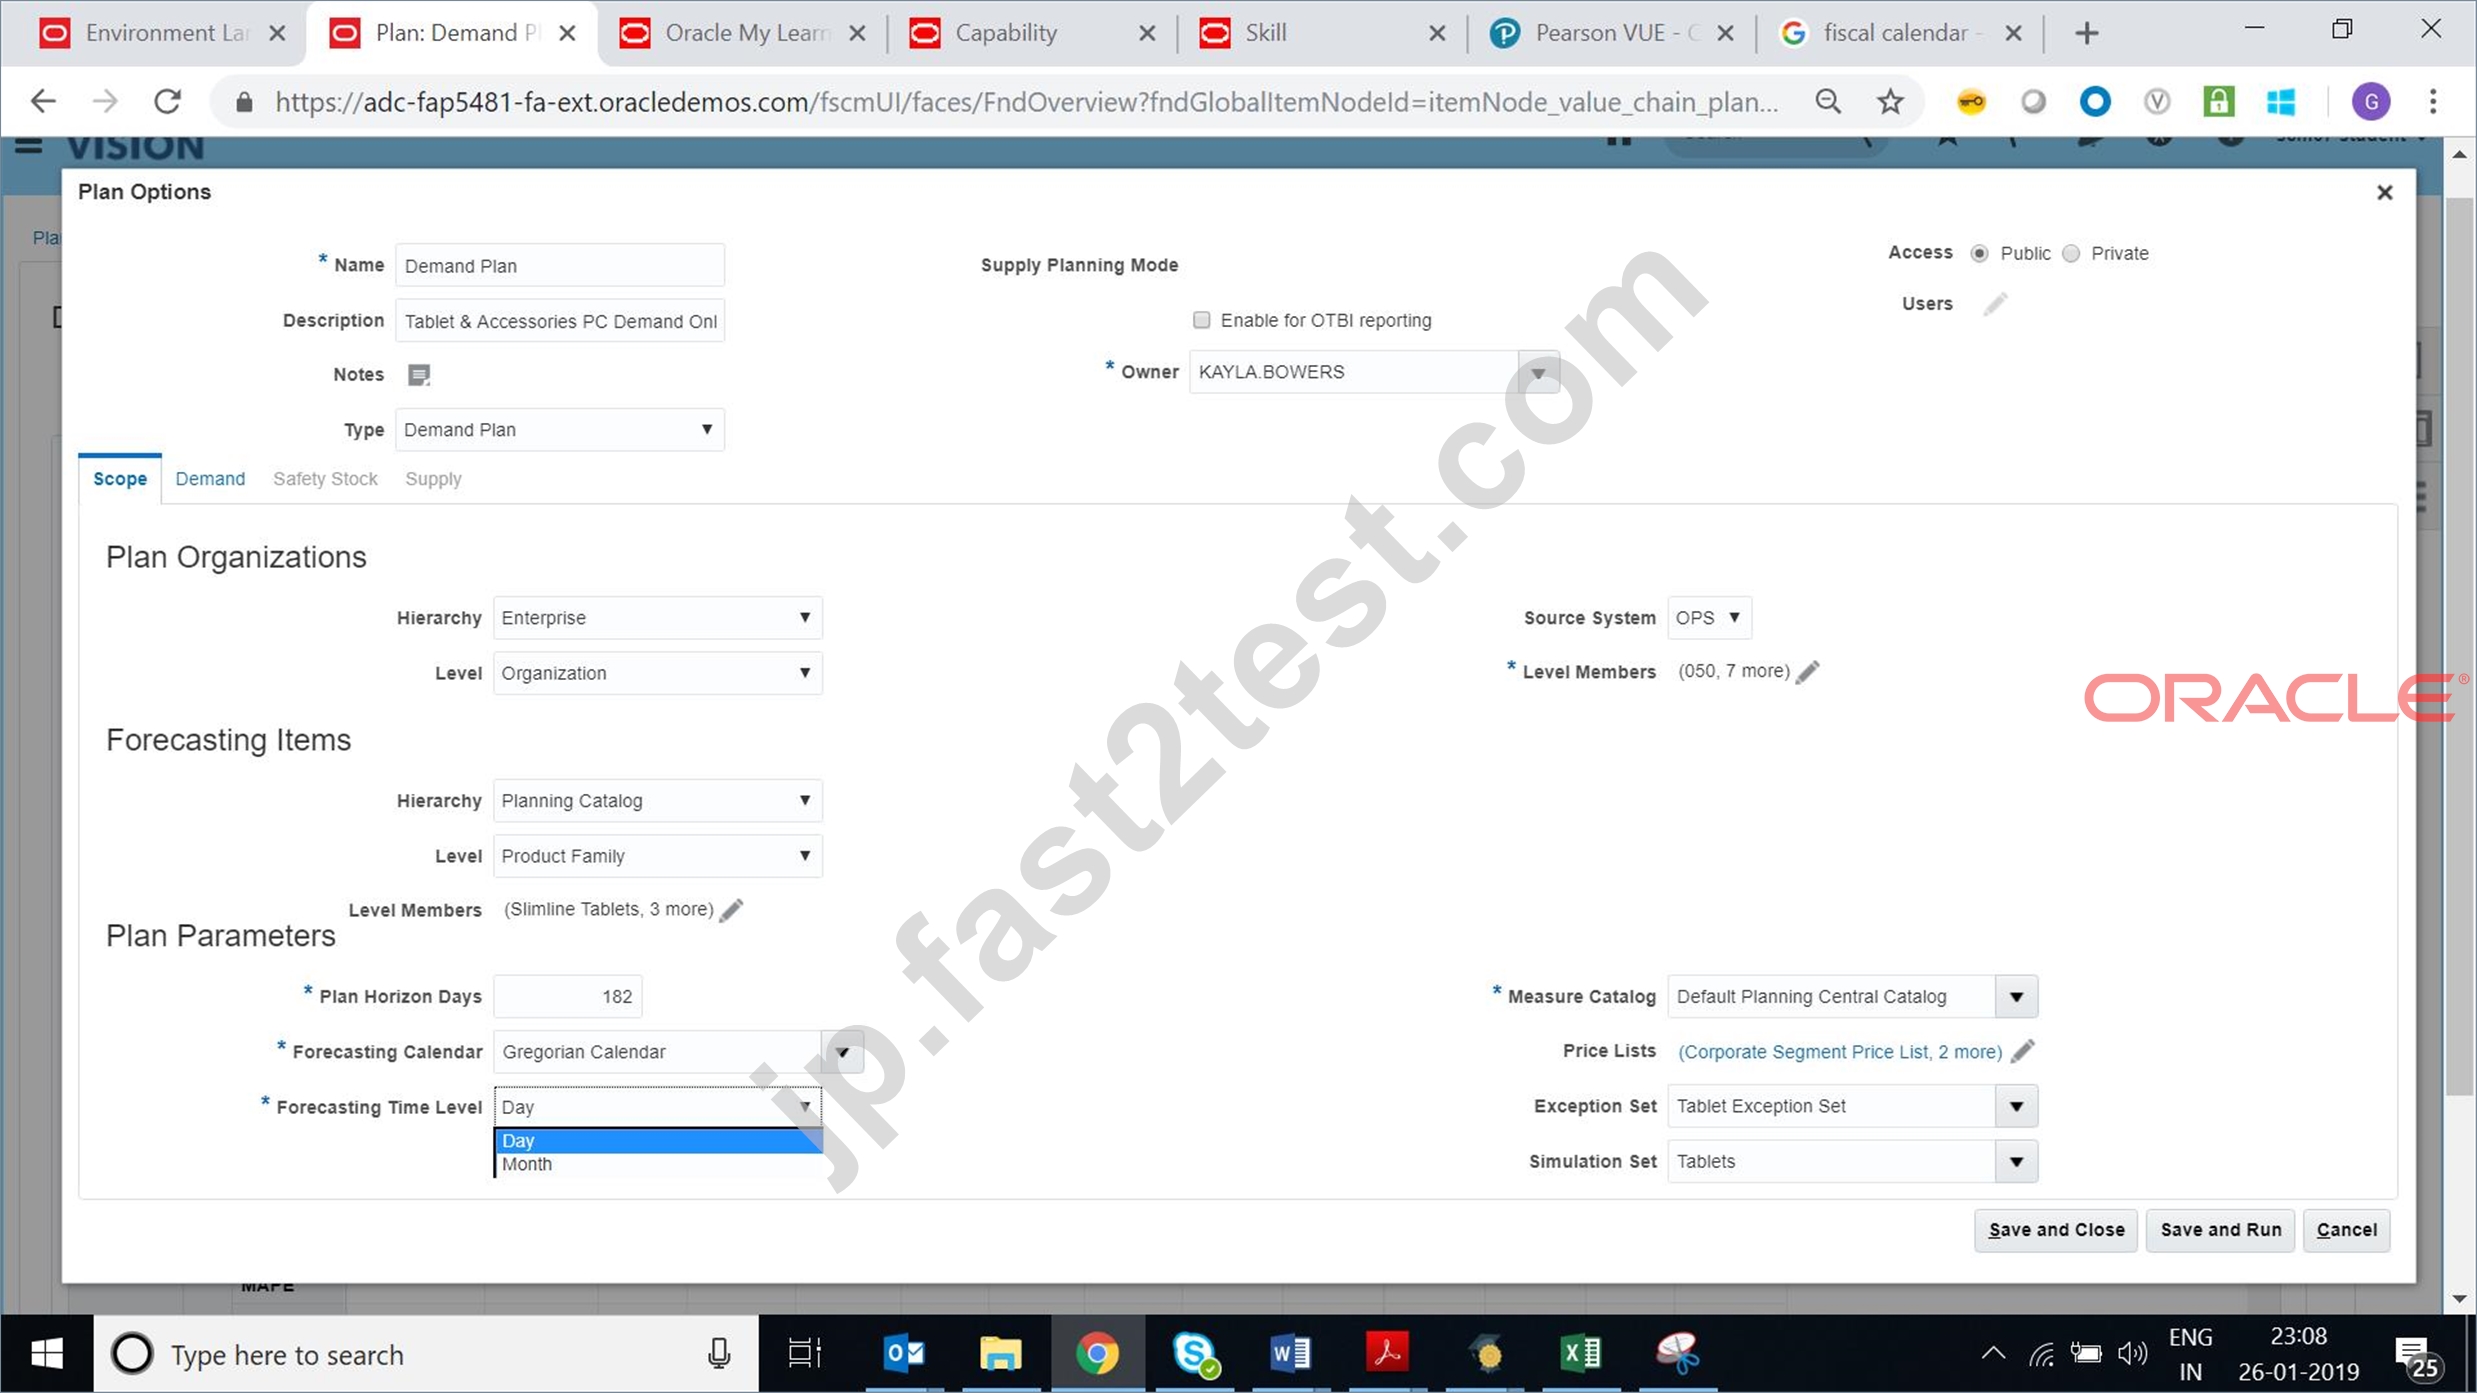Toggle the Forecasting Time Level dropdown
This screenshot has width=2477, height=1393.
[657, 1107]
